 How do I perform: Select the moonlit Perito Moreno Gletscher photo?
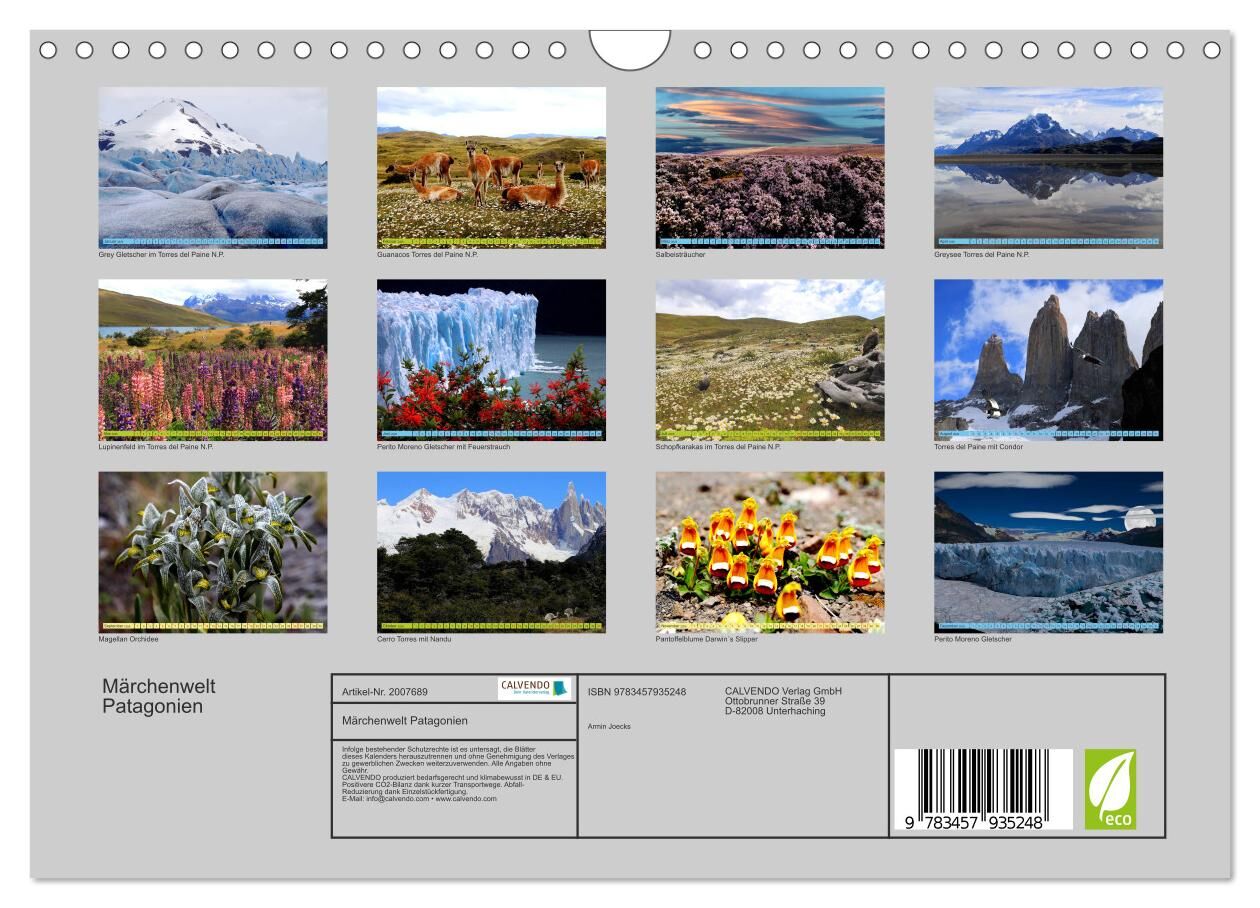click(x=1048, y=551)
